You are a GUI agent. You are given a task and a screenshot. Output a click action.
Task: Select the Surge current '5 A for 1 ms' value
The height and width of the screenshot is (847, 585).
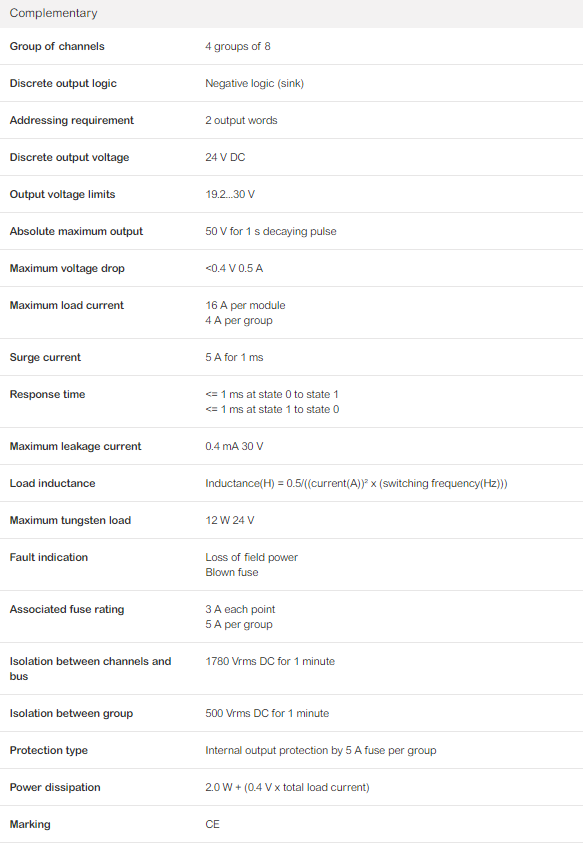[234, 357]
